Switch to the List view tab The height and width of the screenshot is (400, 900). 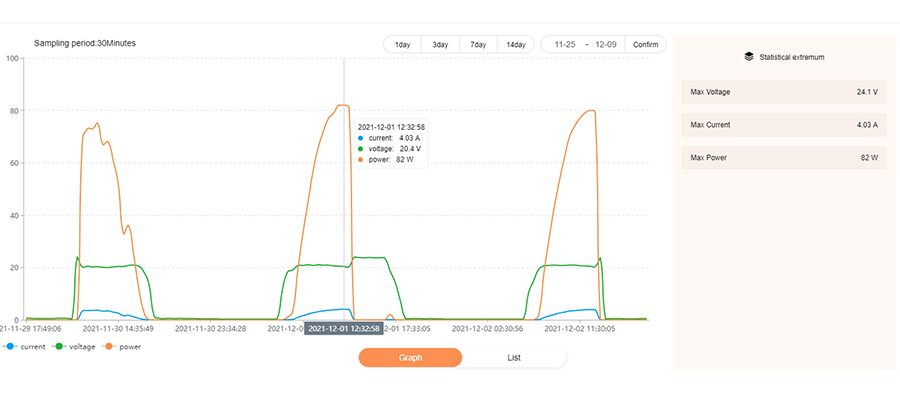point(514,358)
